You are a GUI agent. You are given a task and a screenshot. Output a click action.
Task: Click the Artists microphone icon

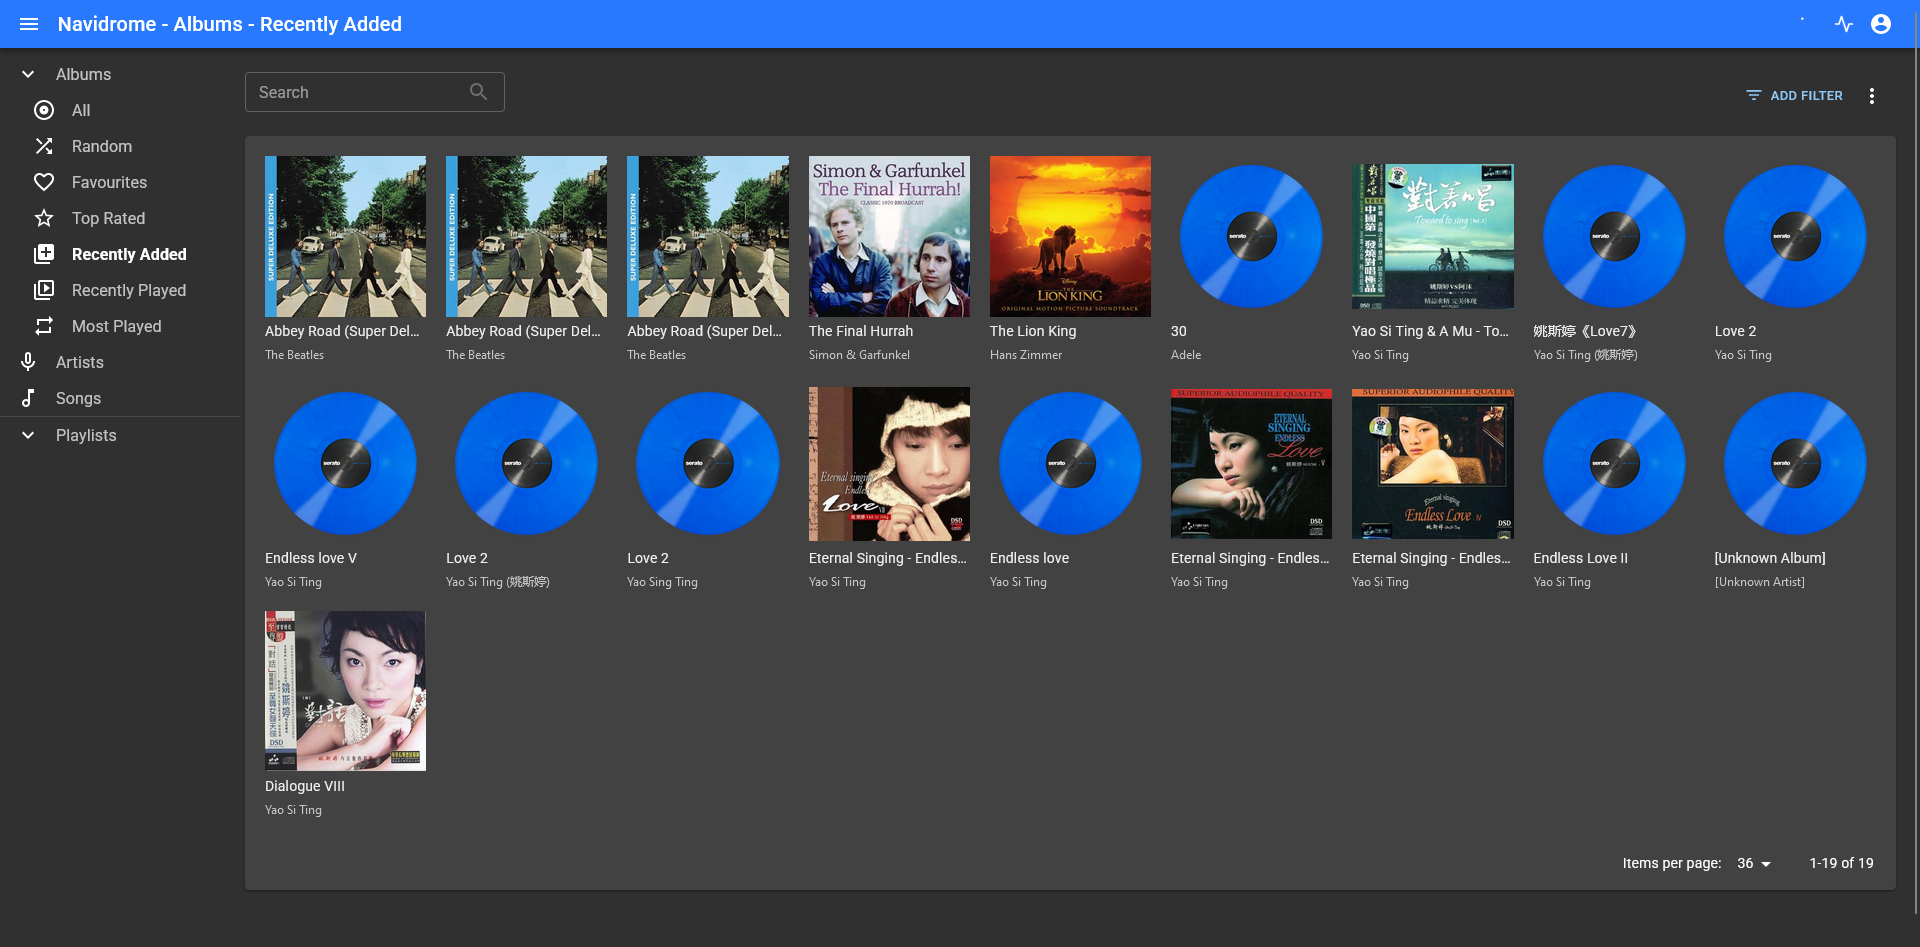(28, 362)
